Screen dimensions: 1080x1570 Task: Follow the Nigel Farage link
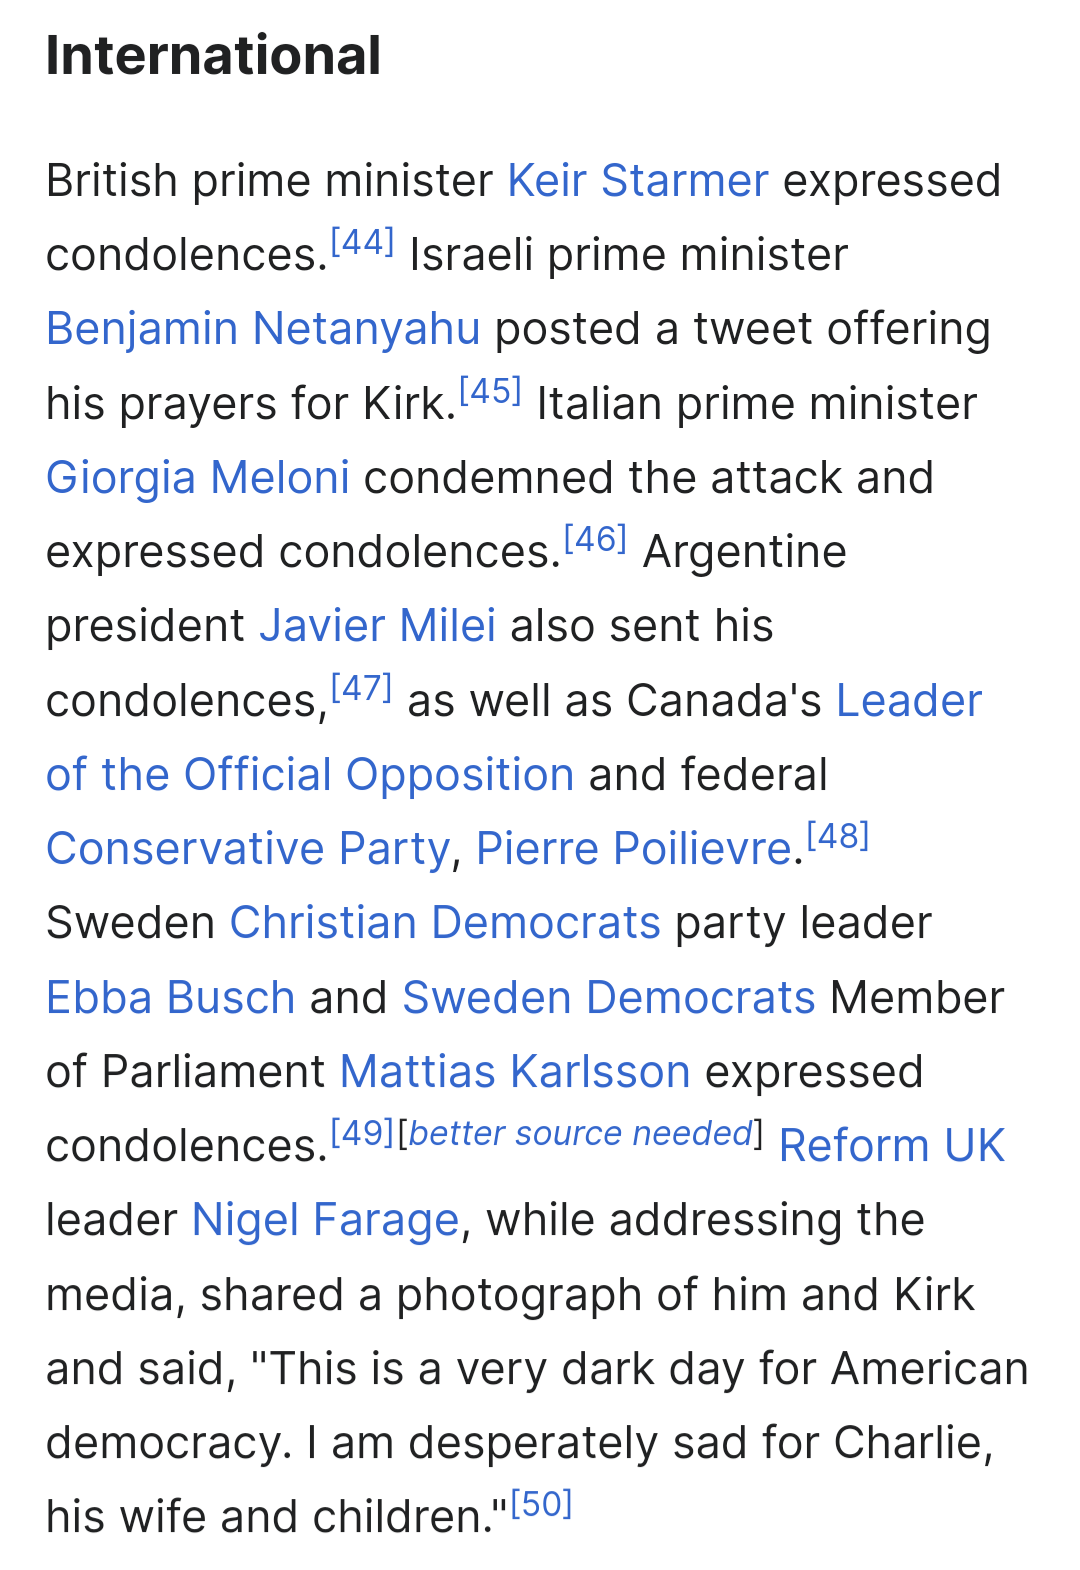point(325,1220)
